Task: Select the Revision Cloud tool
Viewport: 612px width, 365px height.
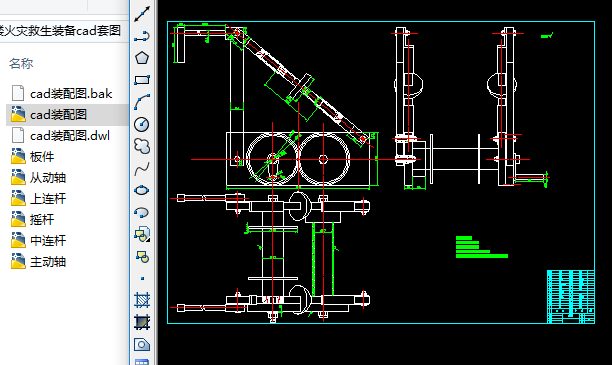Action: (142, 146)
